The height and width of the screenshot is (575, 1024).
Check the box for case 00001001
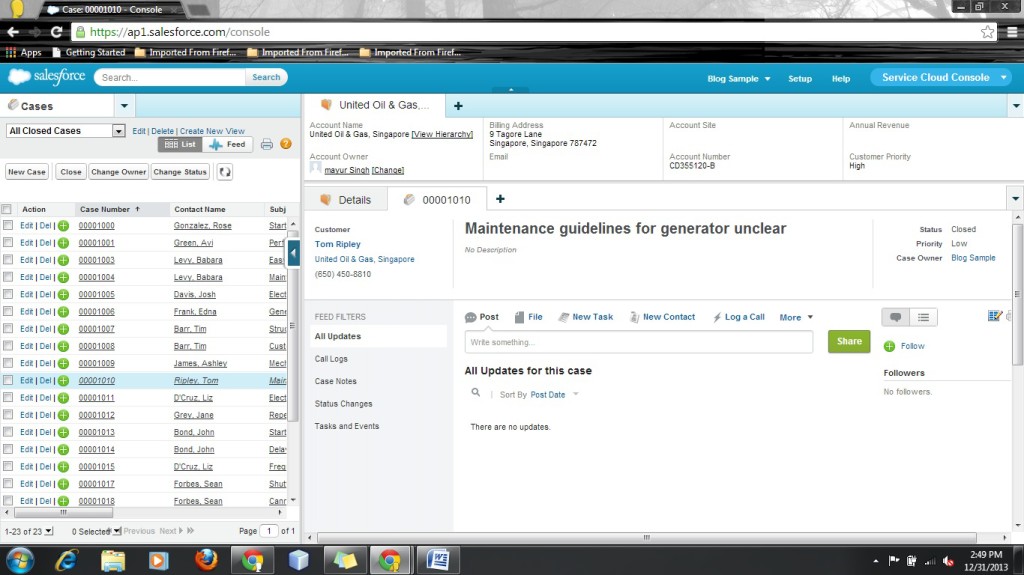pyautogui.click(x=8, y=242)
